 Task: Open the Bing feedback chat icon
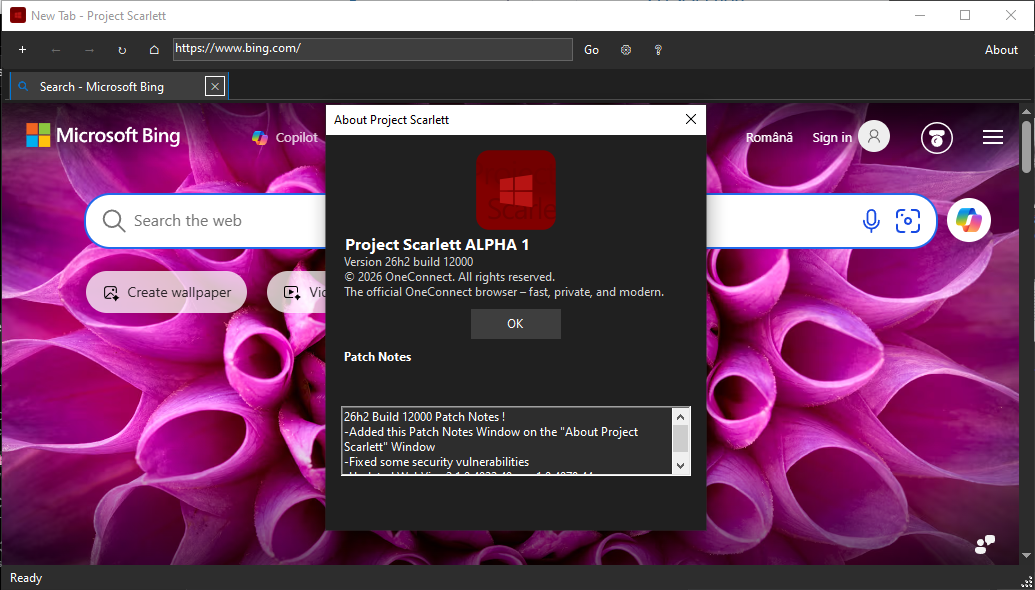(x=985, y=544)
